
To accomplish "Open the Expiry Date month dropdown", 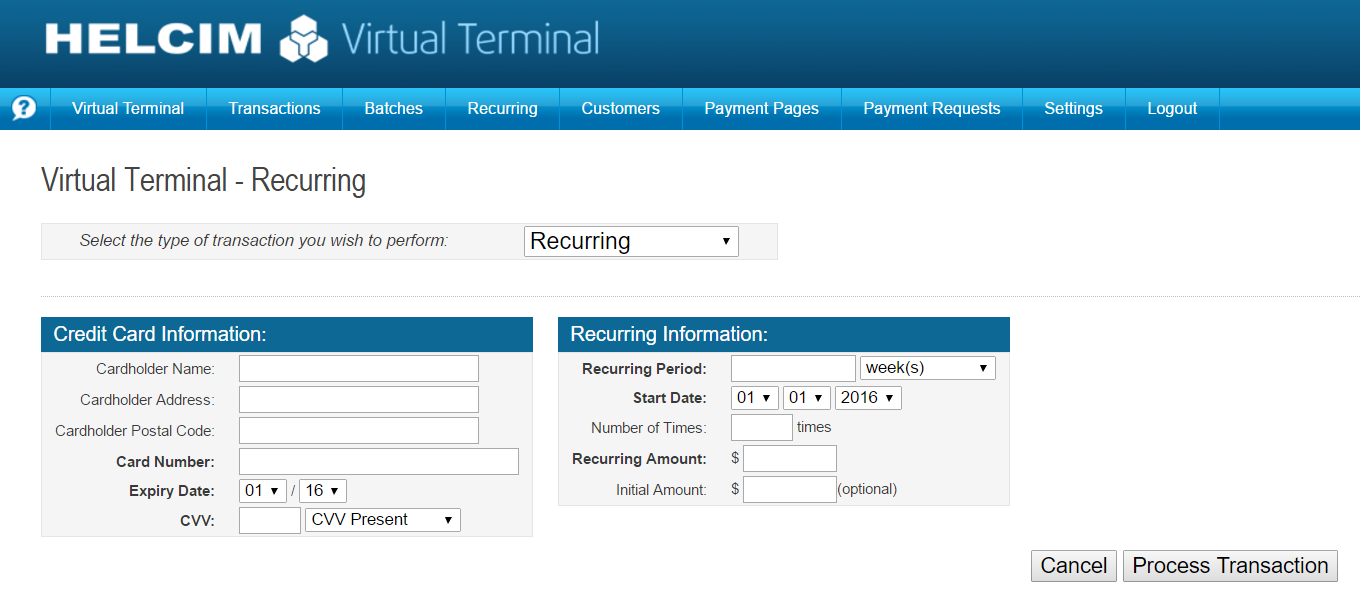I will point(262,490).
